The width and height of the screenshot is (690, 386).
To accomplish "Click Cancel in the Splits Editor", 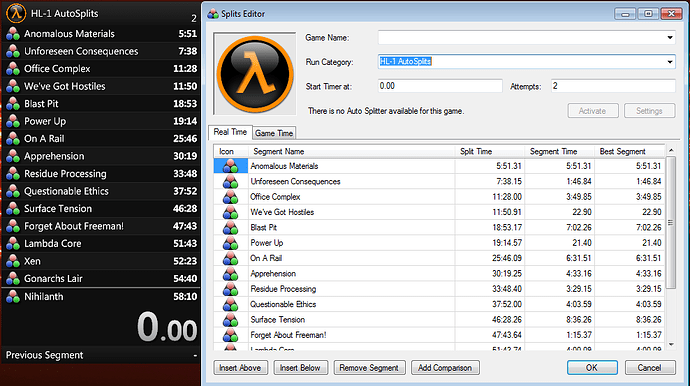I will click(650, 368).
